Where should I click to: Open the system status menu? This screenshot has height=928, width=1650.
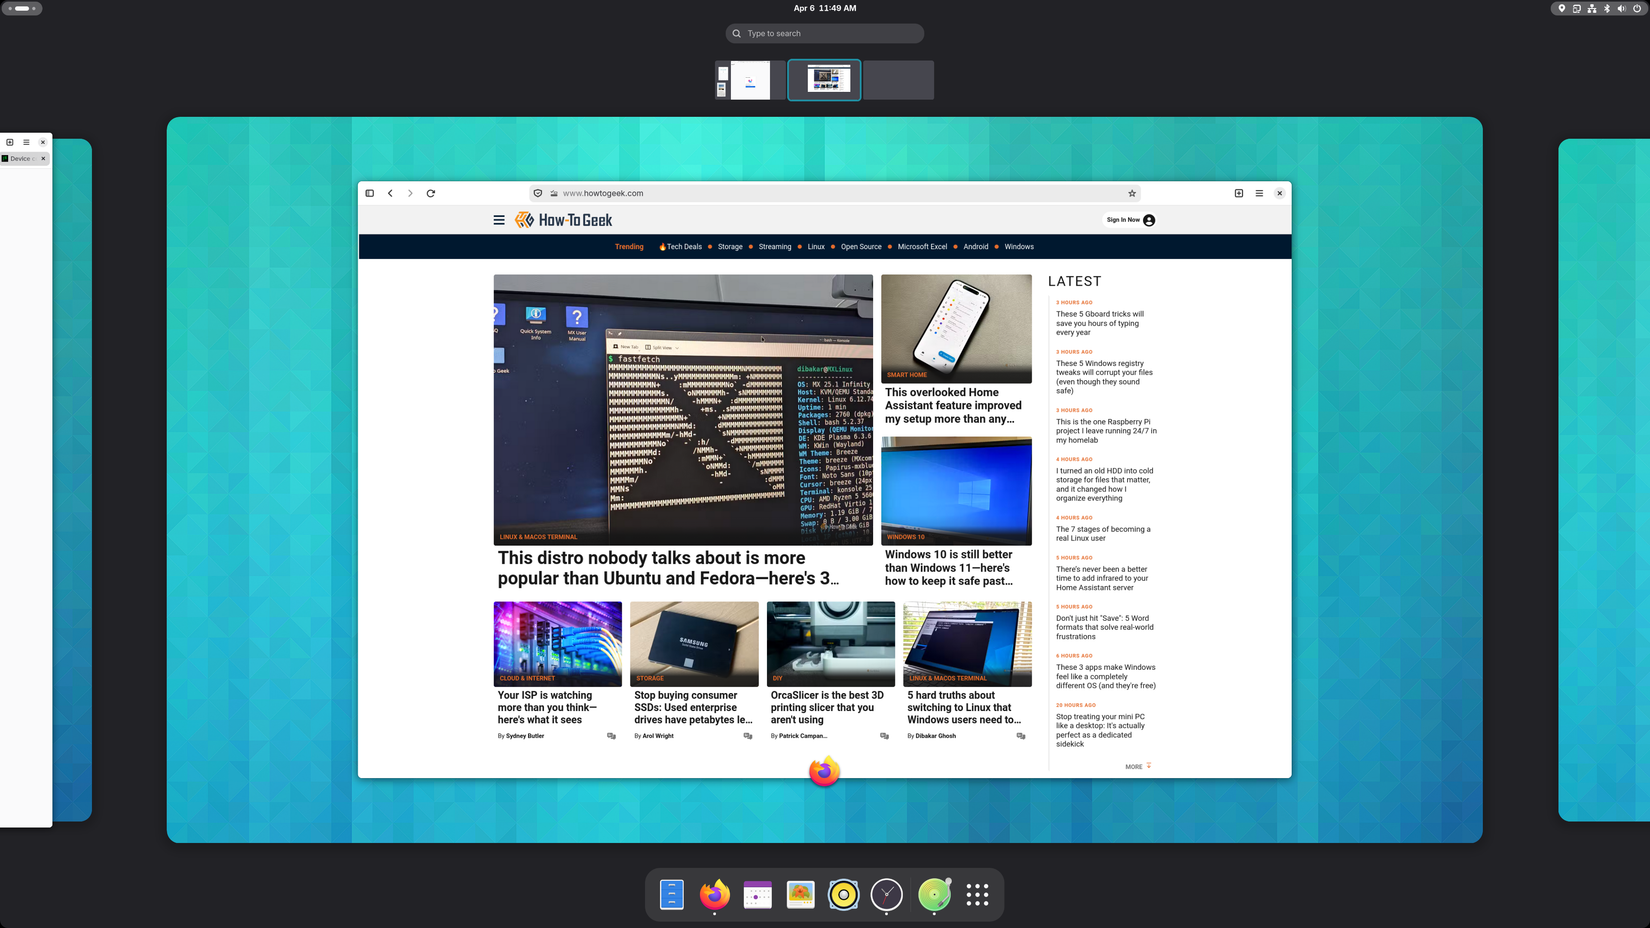click(1599, 8)
